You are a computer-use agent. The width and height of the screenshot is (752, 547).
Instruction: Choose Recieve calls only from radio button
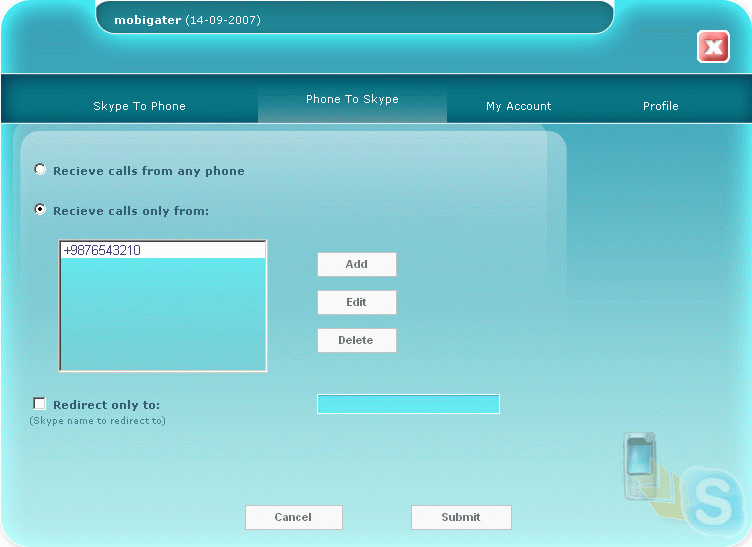click(40, 210)
